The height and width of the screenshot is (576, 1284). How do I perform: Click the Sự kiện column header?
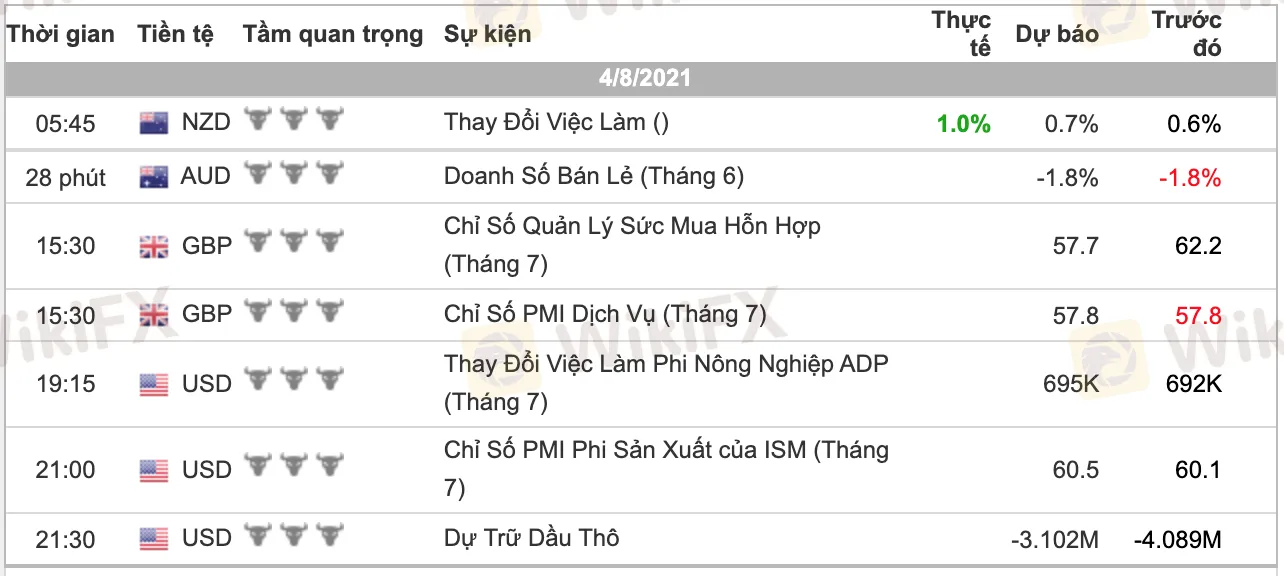pos(487,34)
